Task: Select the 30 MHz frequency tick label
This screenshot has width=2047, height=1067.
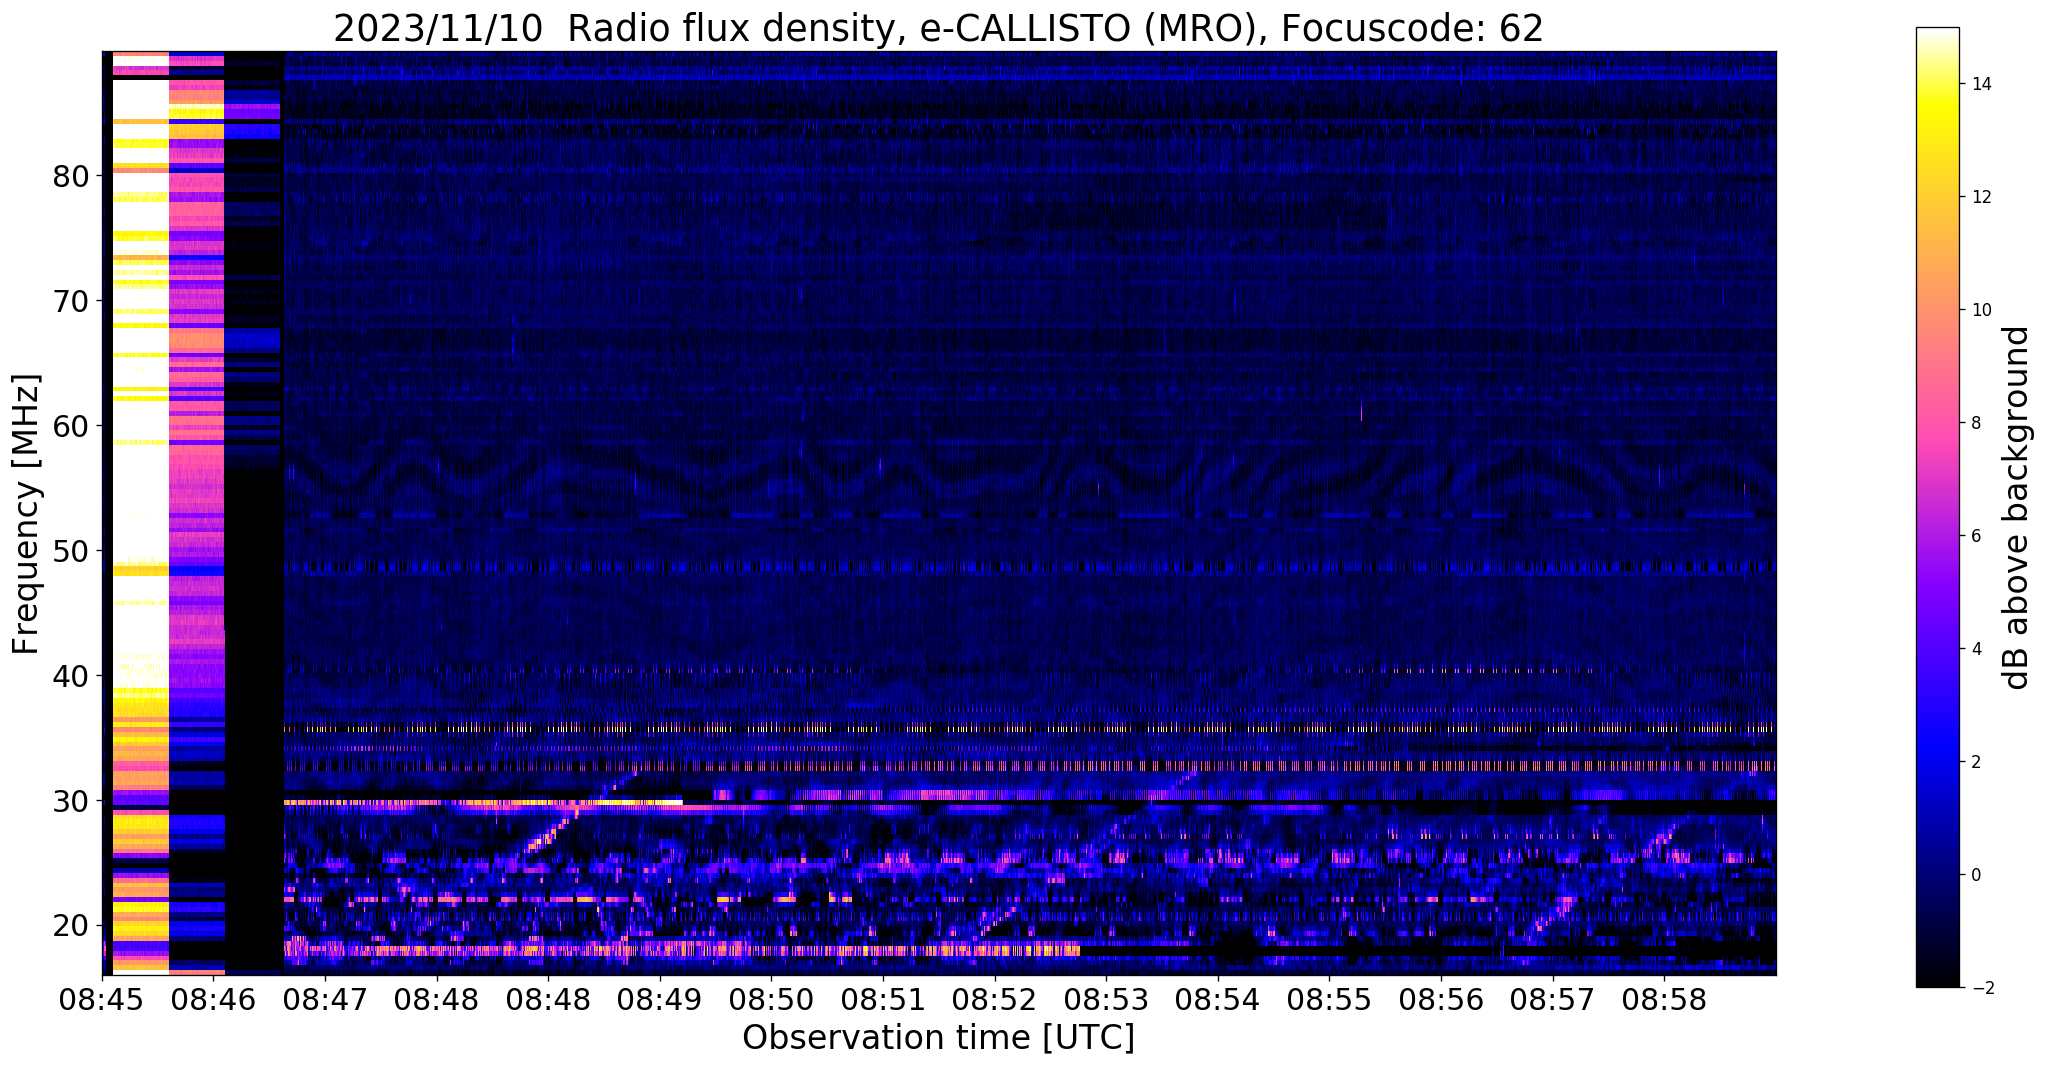Action: pyautogui.click(x=71, y=802)
